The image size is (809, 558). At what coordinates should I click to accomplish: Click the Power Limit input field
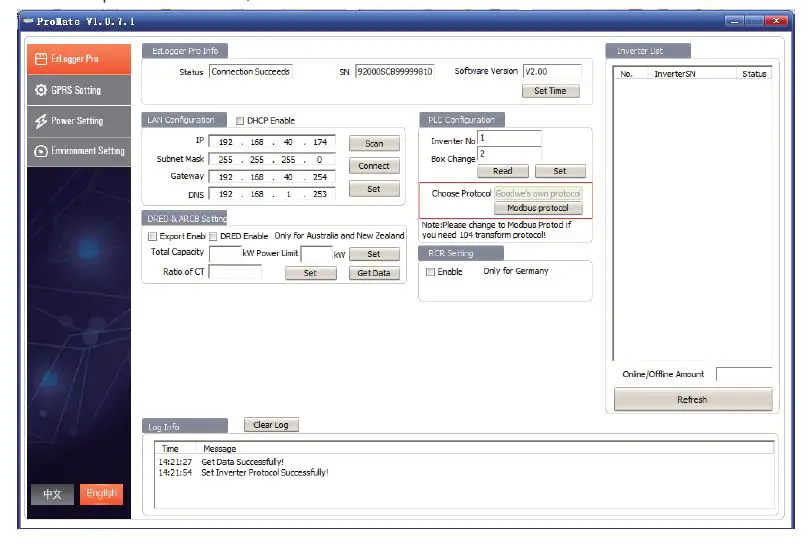(x=316, y=253)
